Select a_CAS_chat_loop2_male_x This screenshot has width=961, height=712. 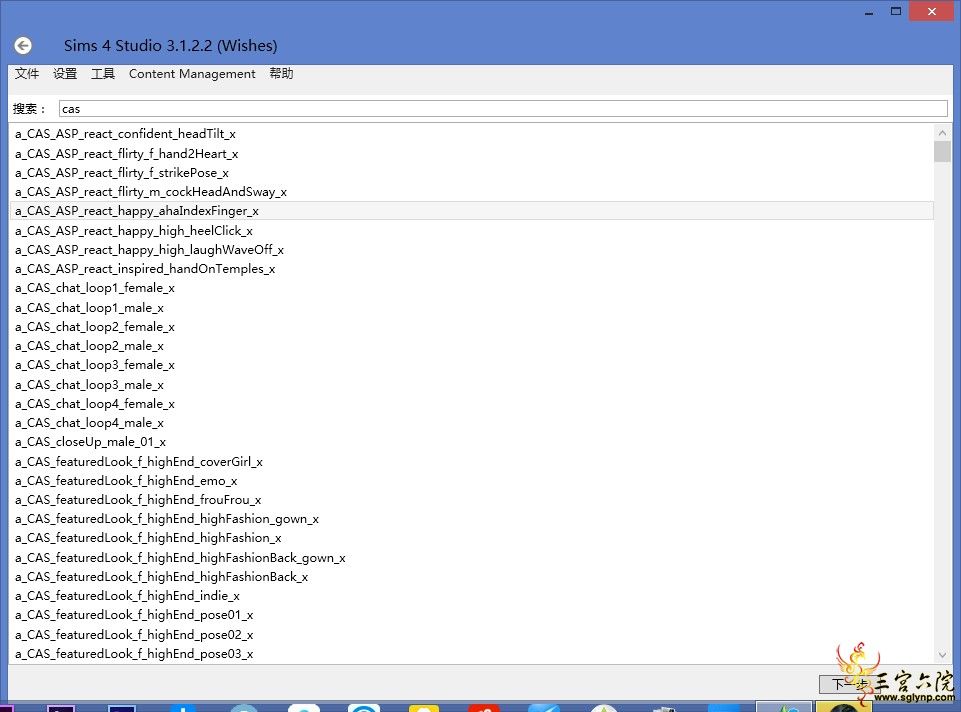pyautogui.click(x=471, y=346)
